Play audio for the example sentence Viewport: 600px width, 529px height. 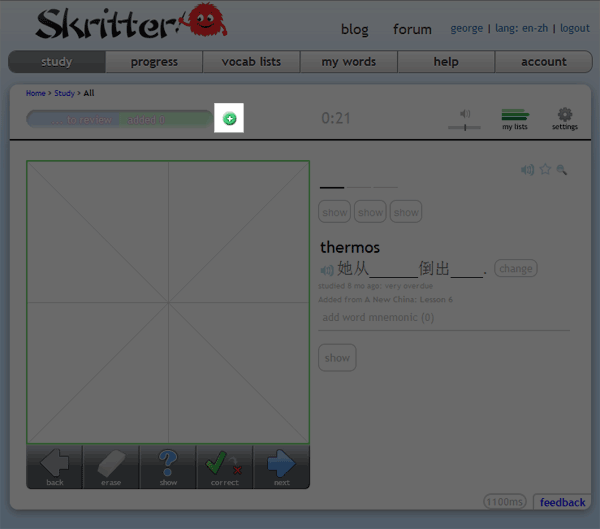327,270
